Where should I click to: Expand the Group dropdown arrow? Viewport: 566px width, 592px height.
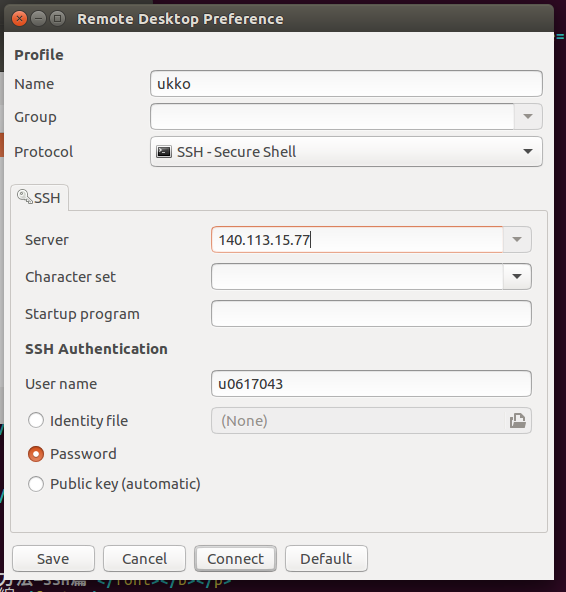click(x=528, y=117)
